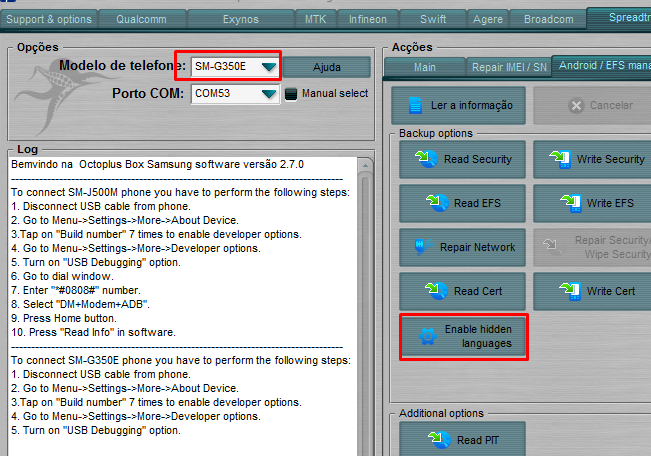The height and width of the screenshot is (456, 651).
Task: Click the X icon on Cancelar
Action: click(576, 105)
